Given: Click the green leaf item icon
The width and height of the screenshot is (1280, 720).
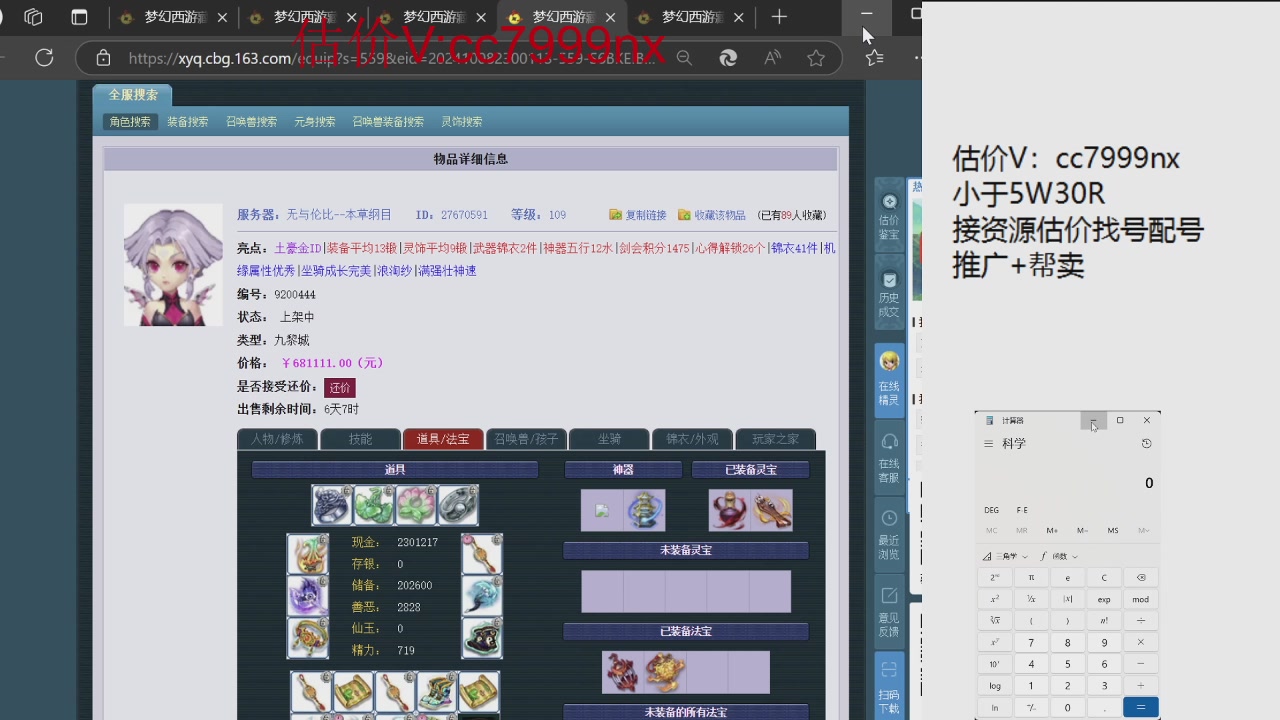Looking at the screenshot, I should click(x=373, y=506).
